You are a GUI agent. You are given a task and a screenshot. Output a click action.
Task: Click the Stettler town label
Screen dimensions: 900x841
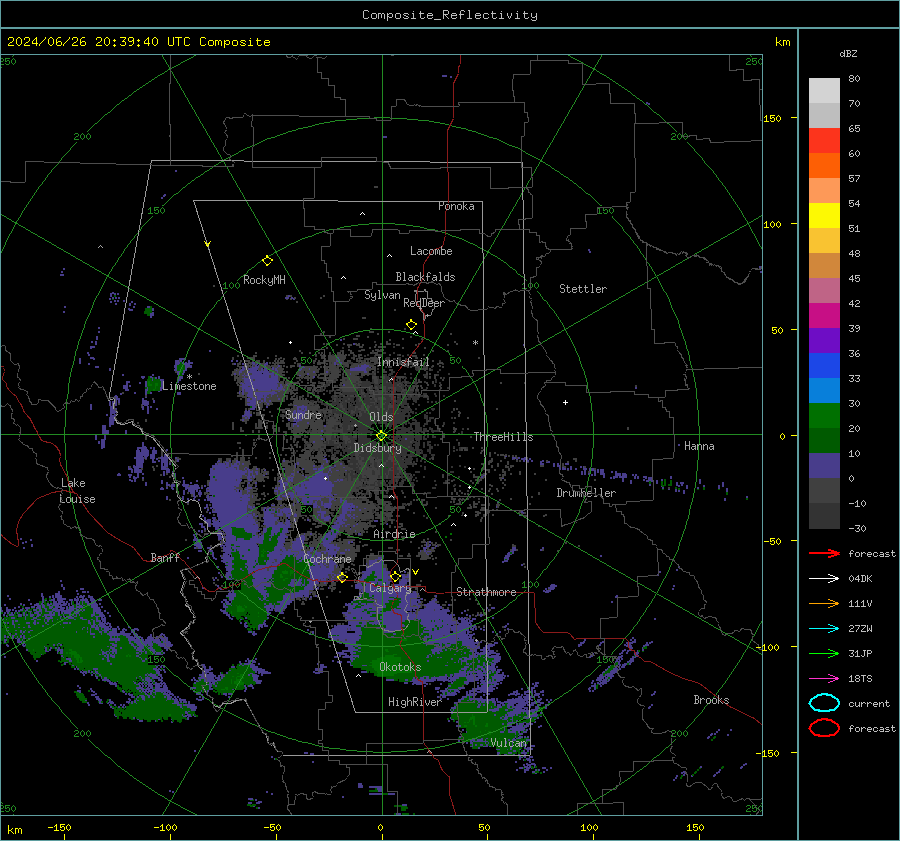pyautogui.click(x=583, y=289)
